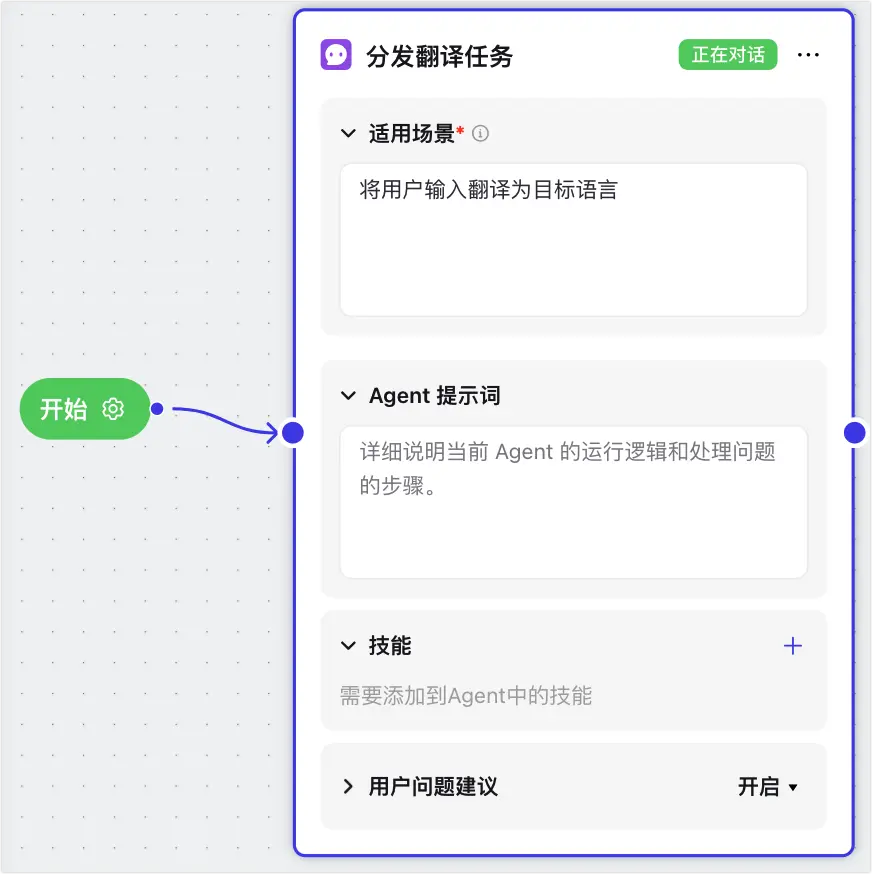872x874 pixels.
Task: Click the left input port of the agent node
Action: coord(292,432)
